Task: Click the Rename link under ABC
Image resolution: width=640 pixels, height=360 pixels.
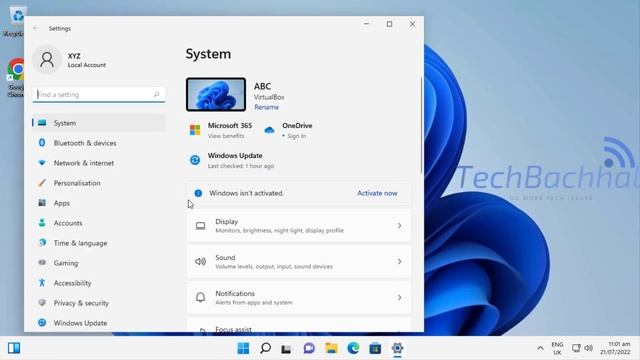Action: coord(267,107)
